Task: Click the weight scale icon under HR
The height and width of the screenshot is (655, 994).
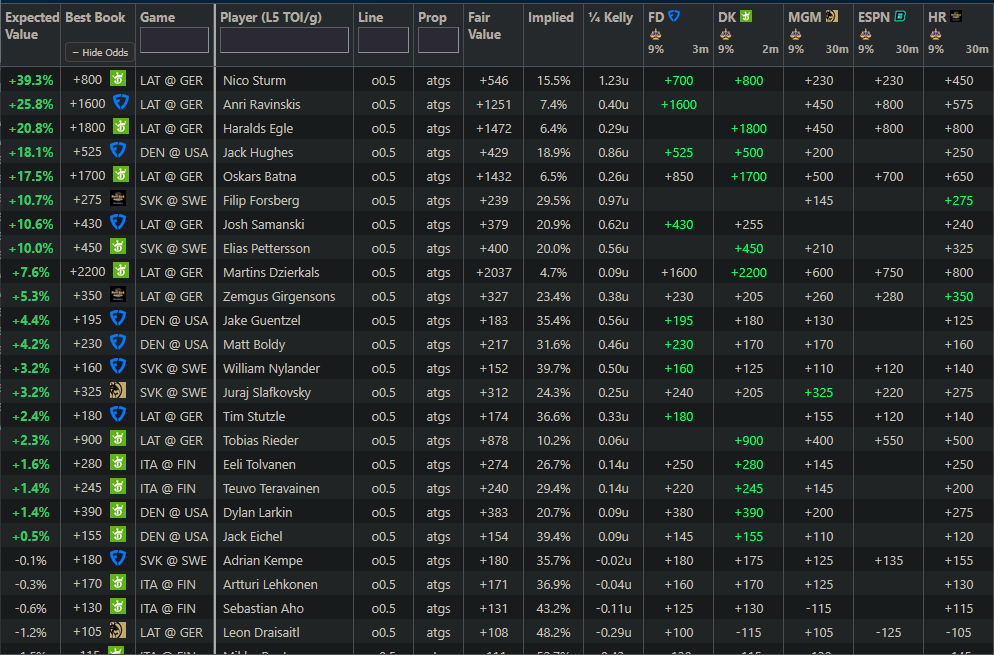Action: click(x=936, y=34)
